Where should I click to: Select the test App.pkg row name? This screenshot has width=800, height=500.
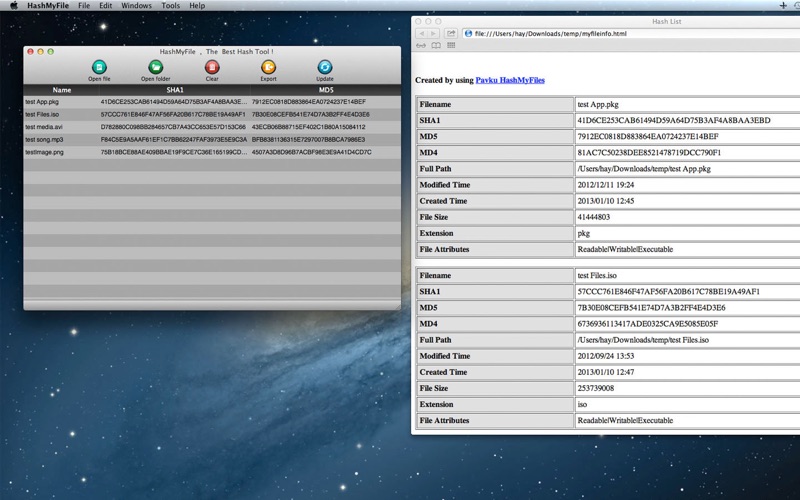(42, 102)
